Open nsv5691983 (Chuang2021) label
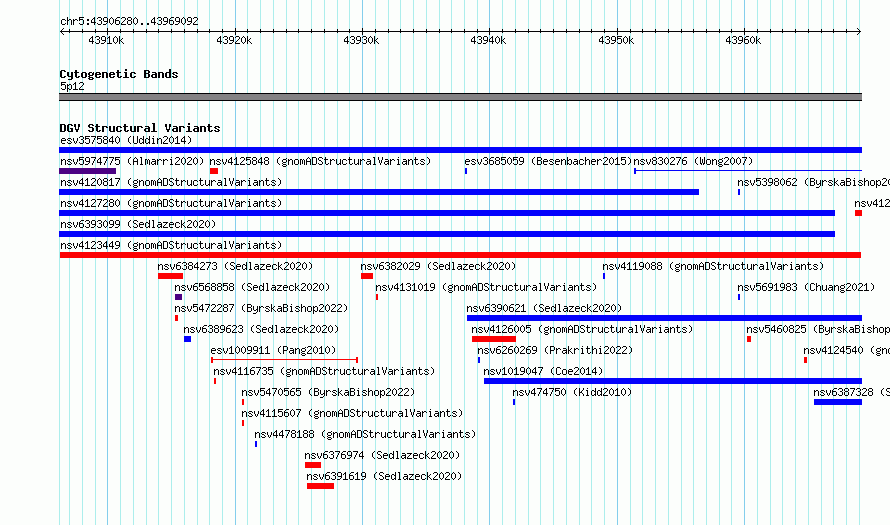This screenshot has width=890, height=525. (806, 287)
